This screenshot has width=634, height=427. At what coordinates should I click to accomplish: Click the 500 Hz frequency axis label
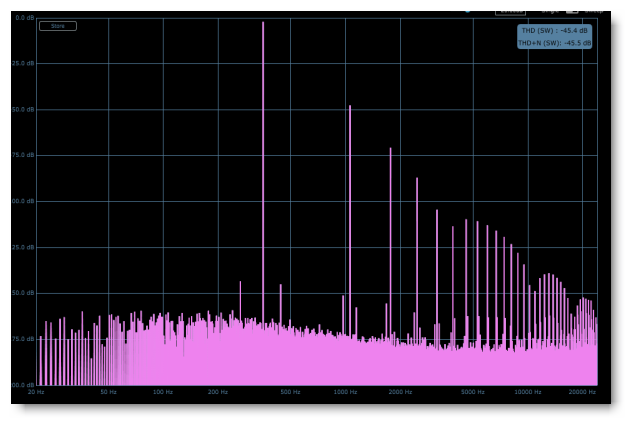coord(290,392)
